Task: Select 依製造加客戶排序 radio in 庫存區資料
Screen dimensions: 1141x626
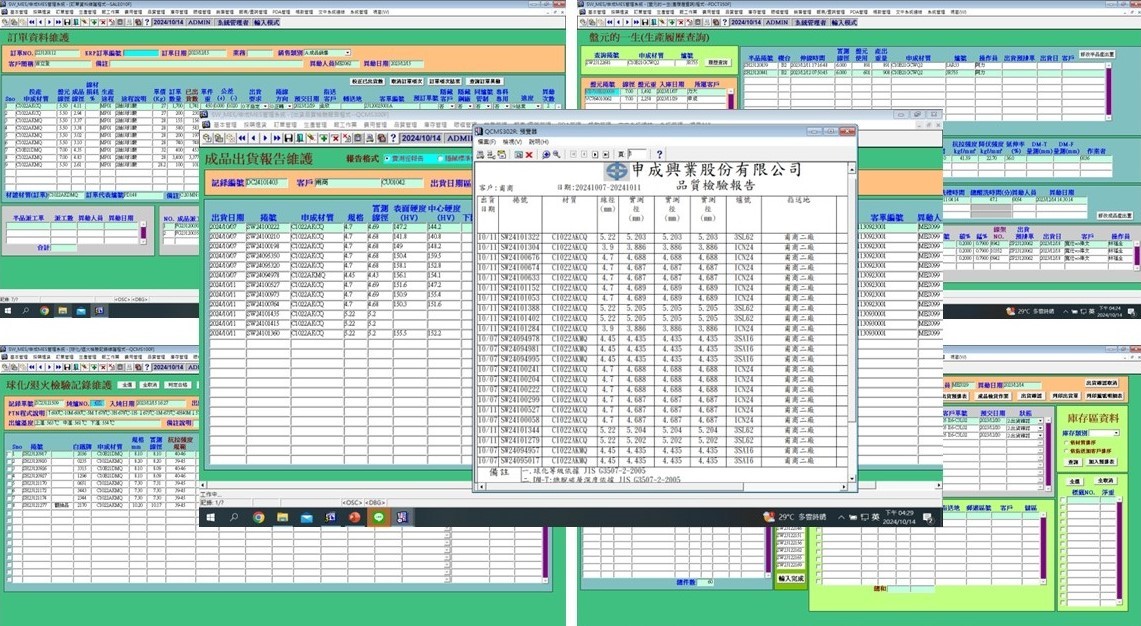Action: pyautogui.click(x=1067, y=451)
